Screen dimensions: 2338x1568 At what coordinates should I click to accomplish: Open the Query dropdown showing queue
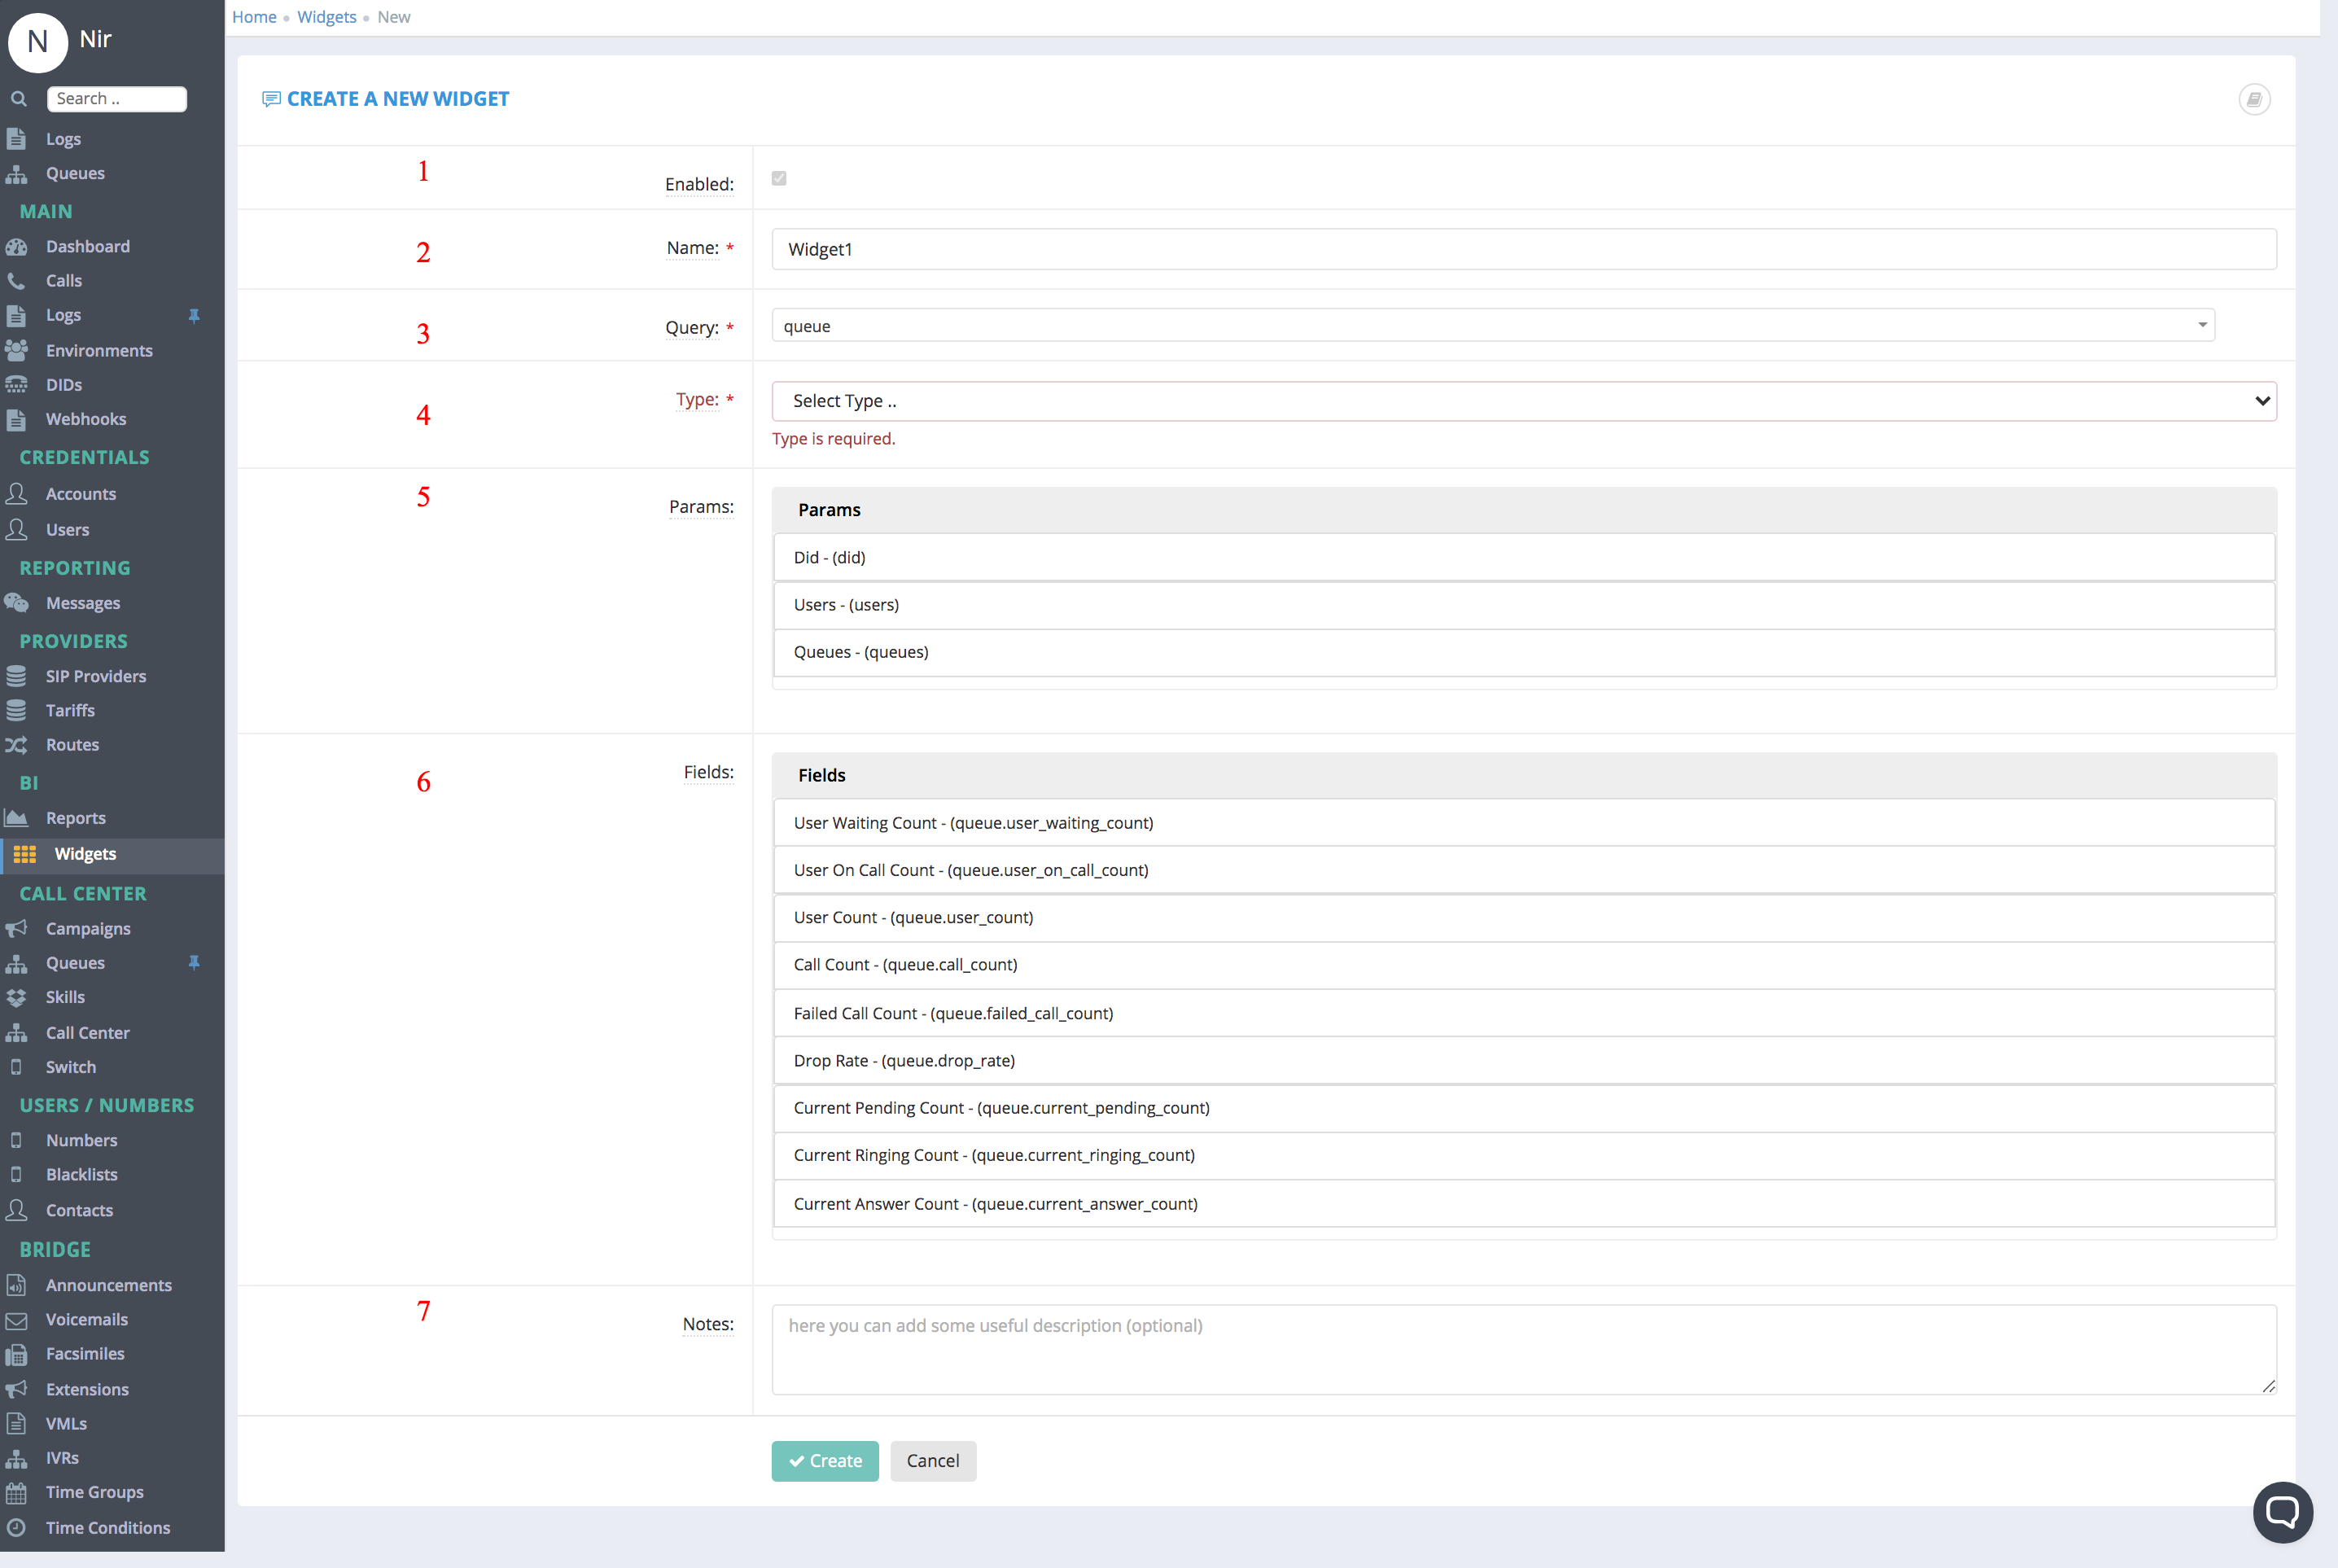point(1493,326)
